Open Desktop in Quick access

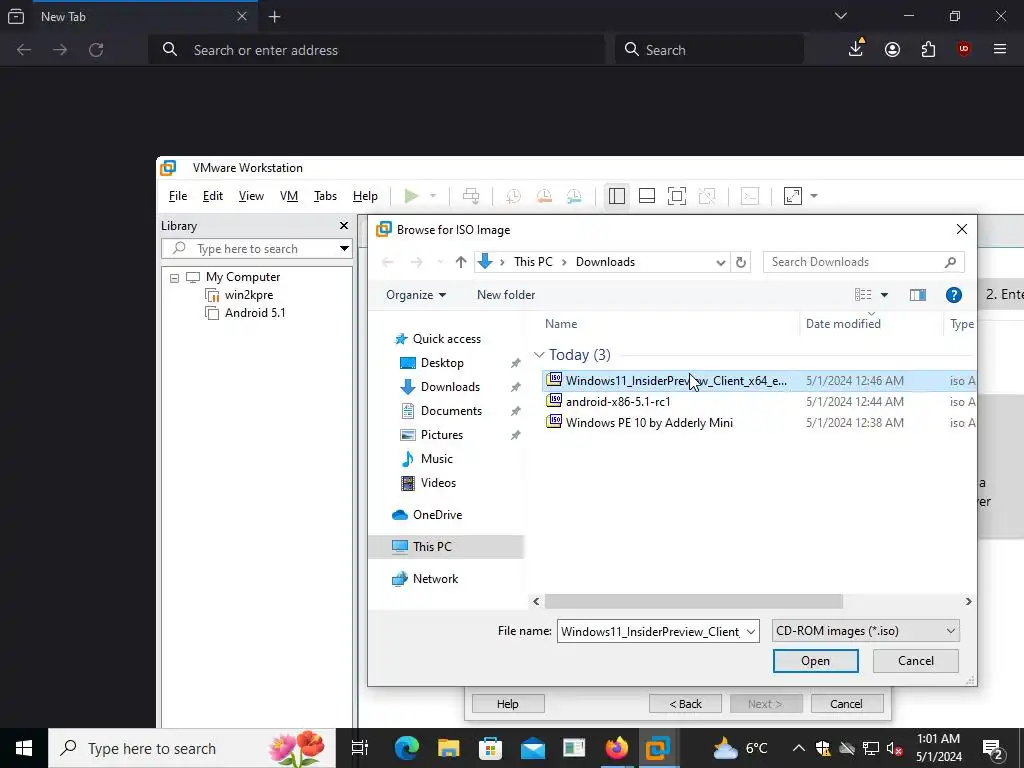point(442,363)
